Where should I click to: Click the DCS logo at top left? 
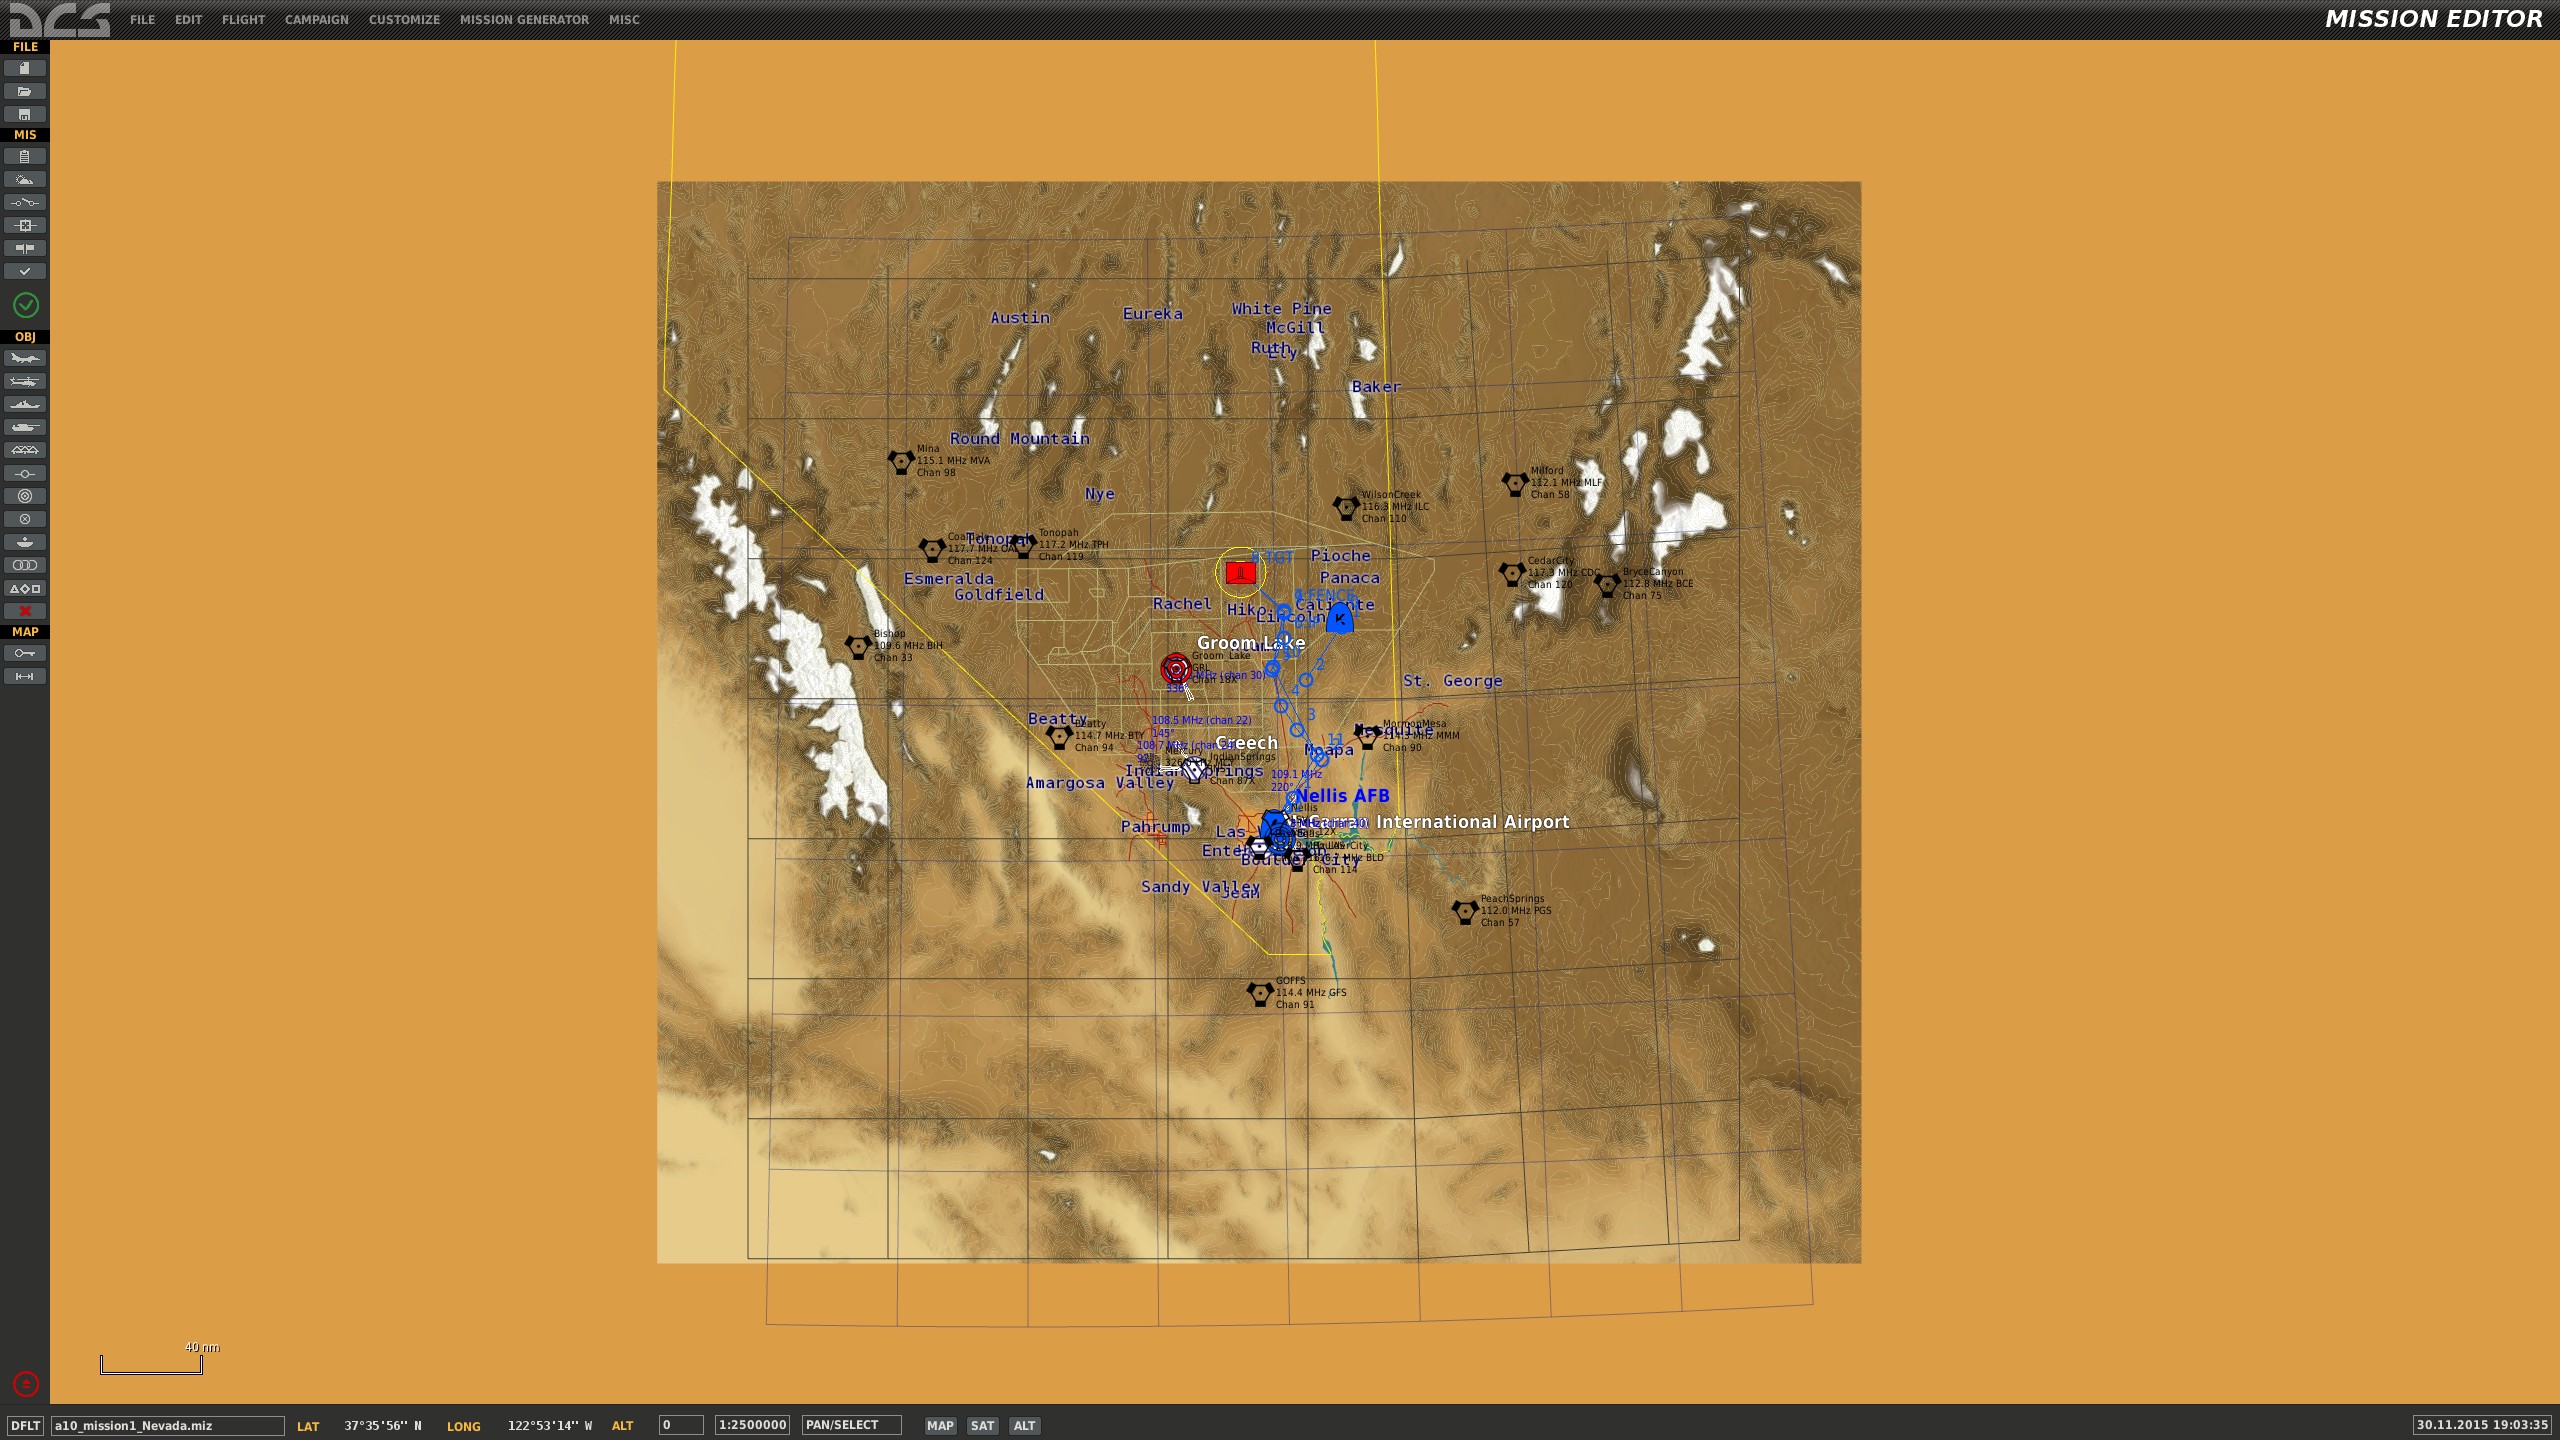pos(60,19)
